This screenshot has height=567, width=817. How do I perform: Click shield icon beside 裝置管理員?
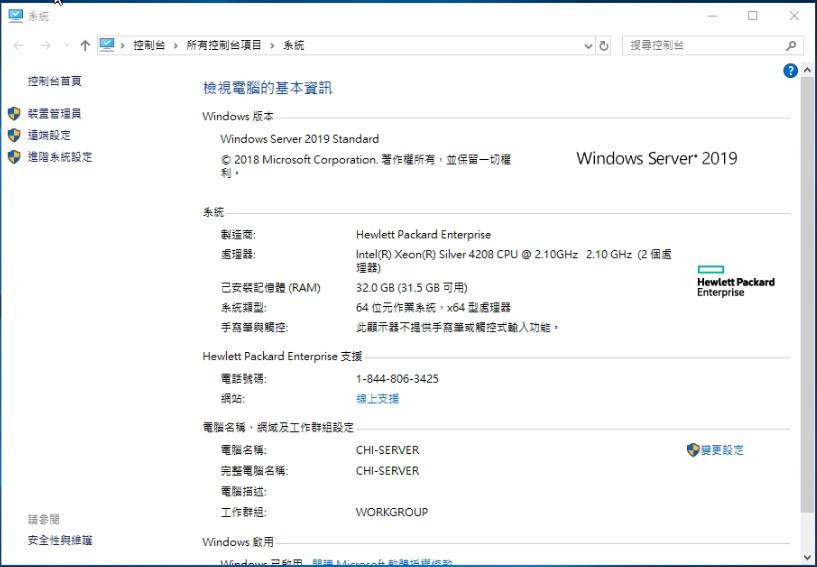(14, 114)
